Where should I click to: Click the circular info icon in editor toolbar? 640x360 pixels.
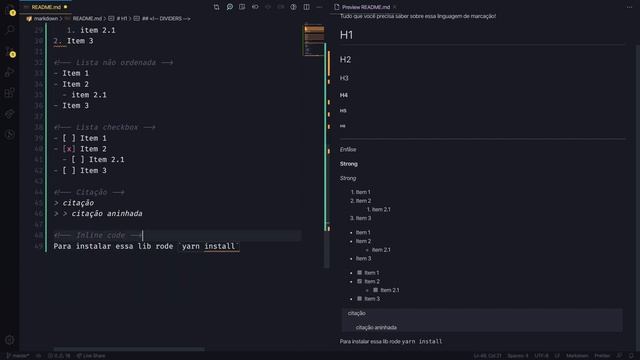pos(293,7)
